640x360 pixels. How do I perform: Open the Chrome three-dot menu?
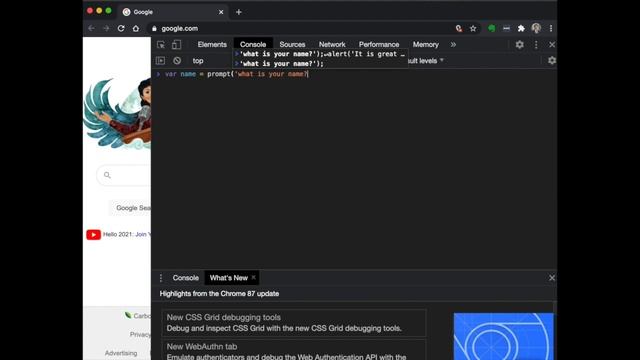point(551,28)
